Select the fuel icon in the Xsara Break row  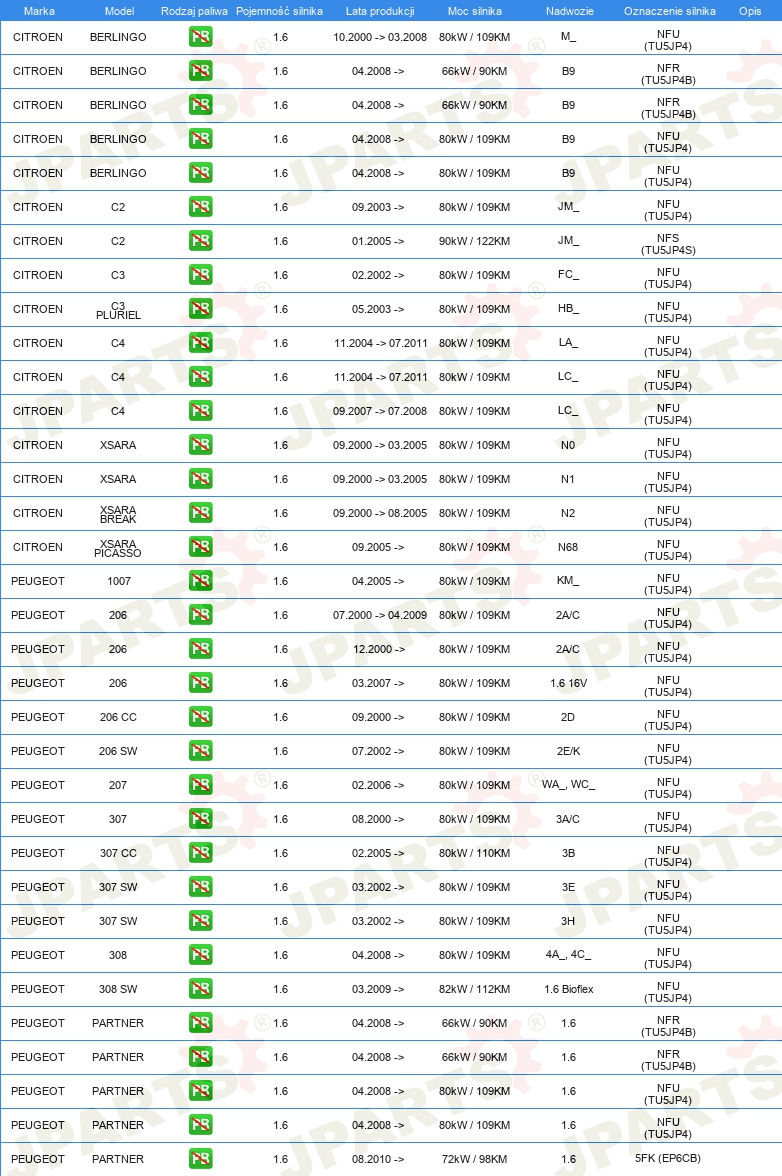coord(200,513)
